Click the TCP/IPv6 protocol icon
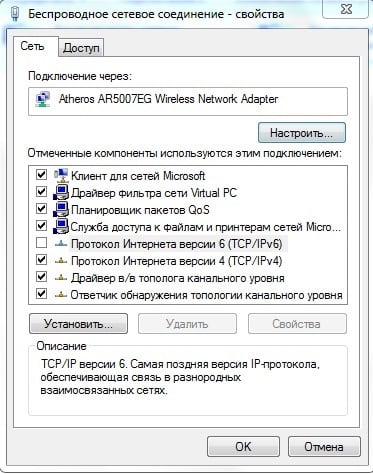 61,244
